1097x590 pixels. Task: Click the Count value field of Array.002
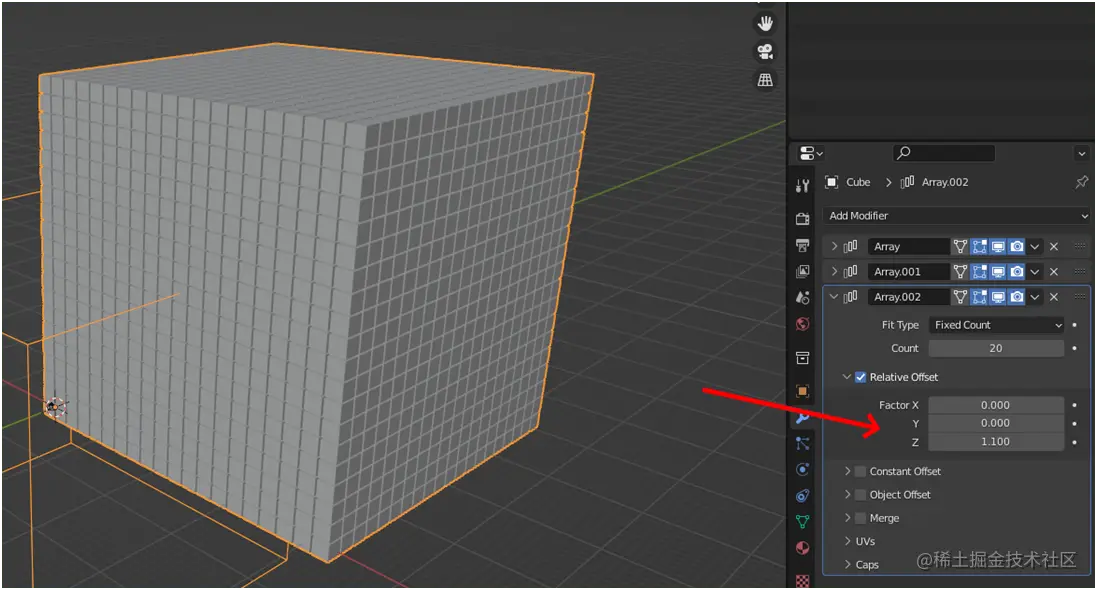(995, 348)
